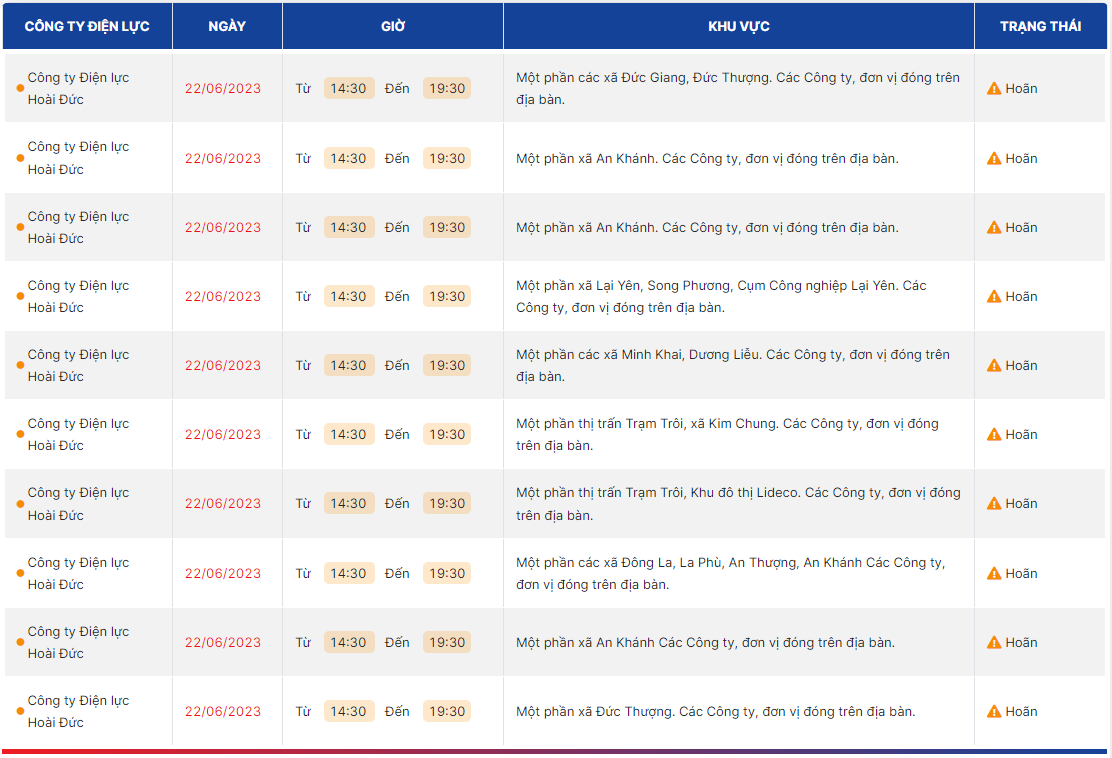Screen dimensions: 1112x758
Task: Click the warning icon in the Đông La row
Action: pos(994,573)
